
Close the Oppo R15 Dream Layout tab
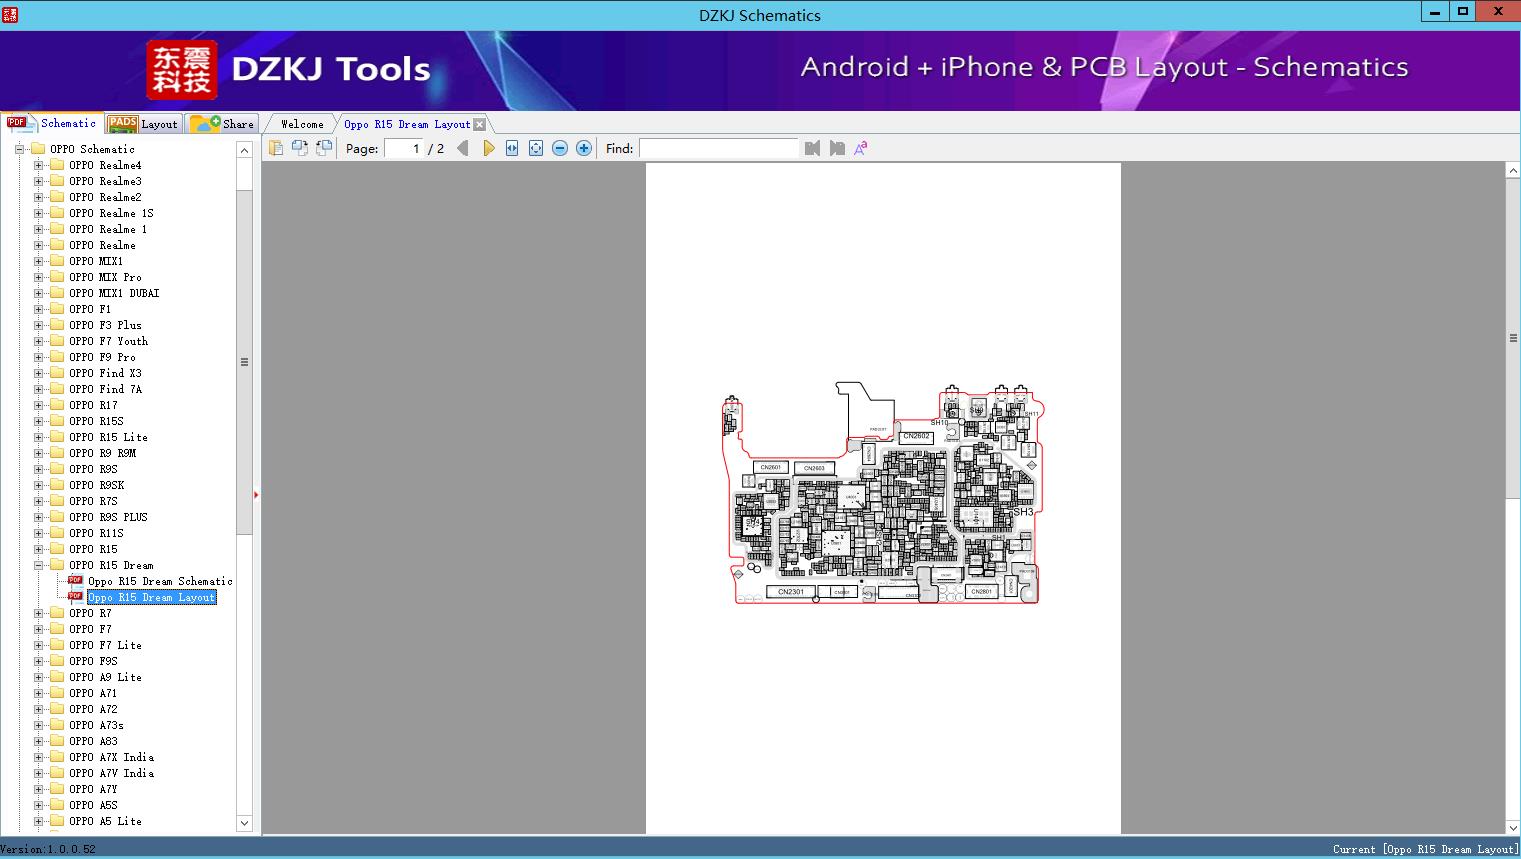tap(479, 124)
